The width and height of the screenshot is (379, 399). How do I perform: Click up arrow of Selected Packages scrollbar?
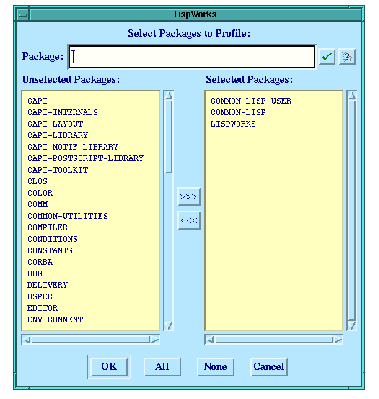tap(352, 95)
